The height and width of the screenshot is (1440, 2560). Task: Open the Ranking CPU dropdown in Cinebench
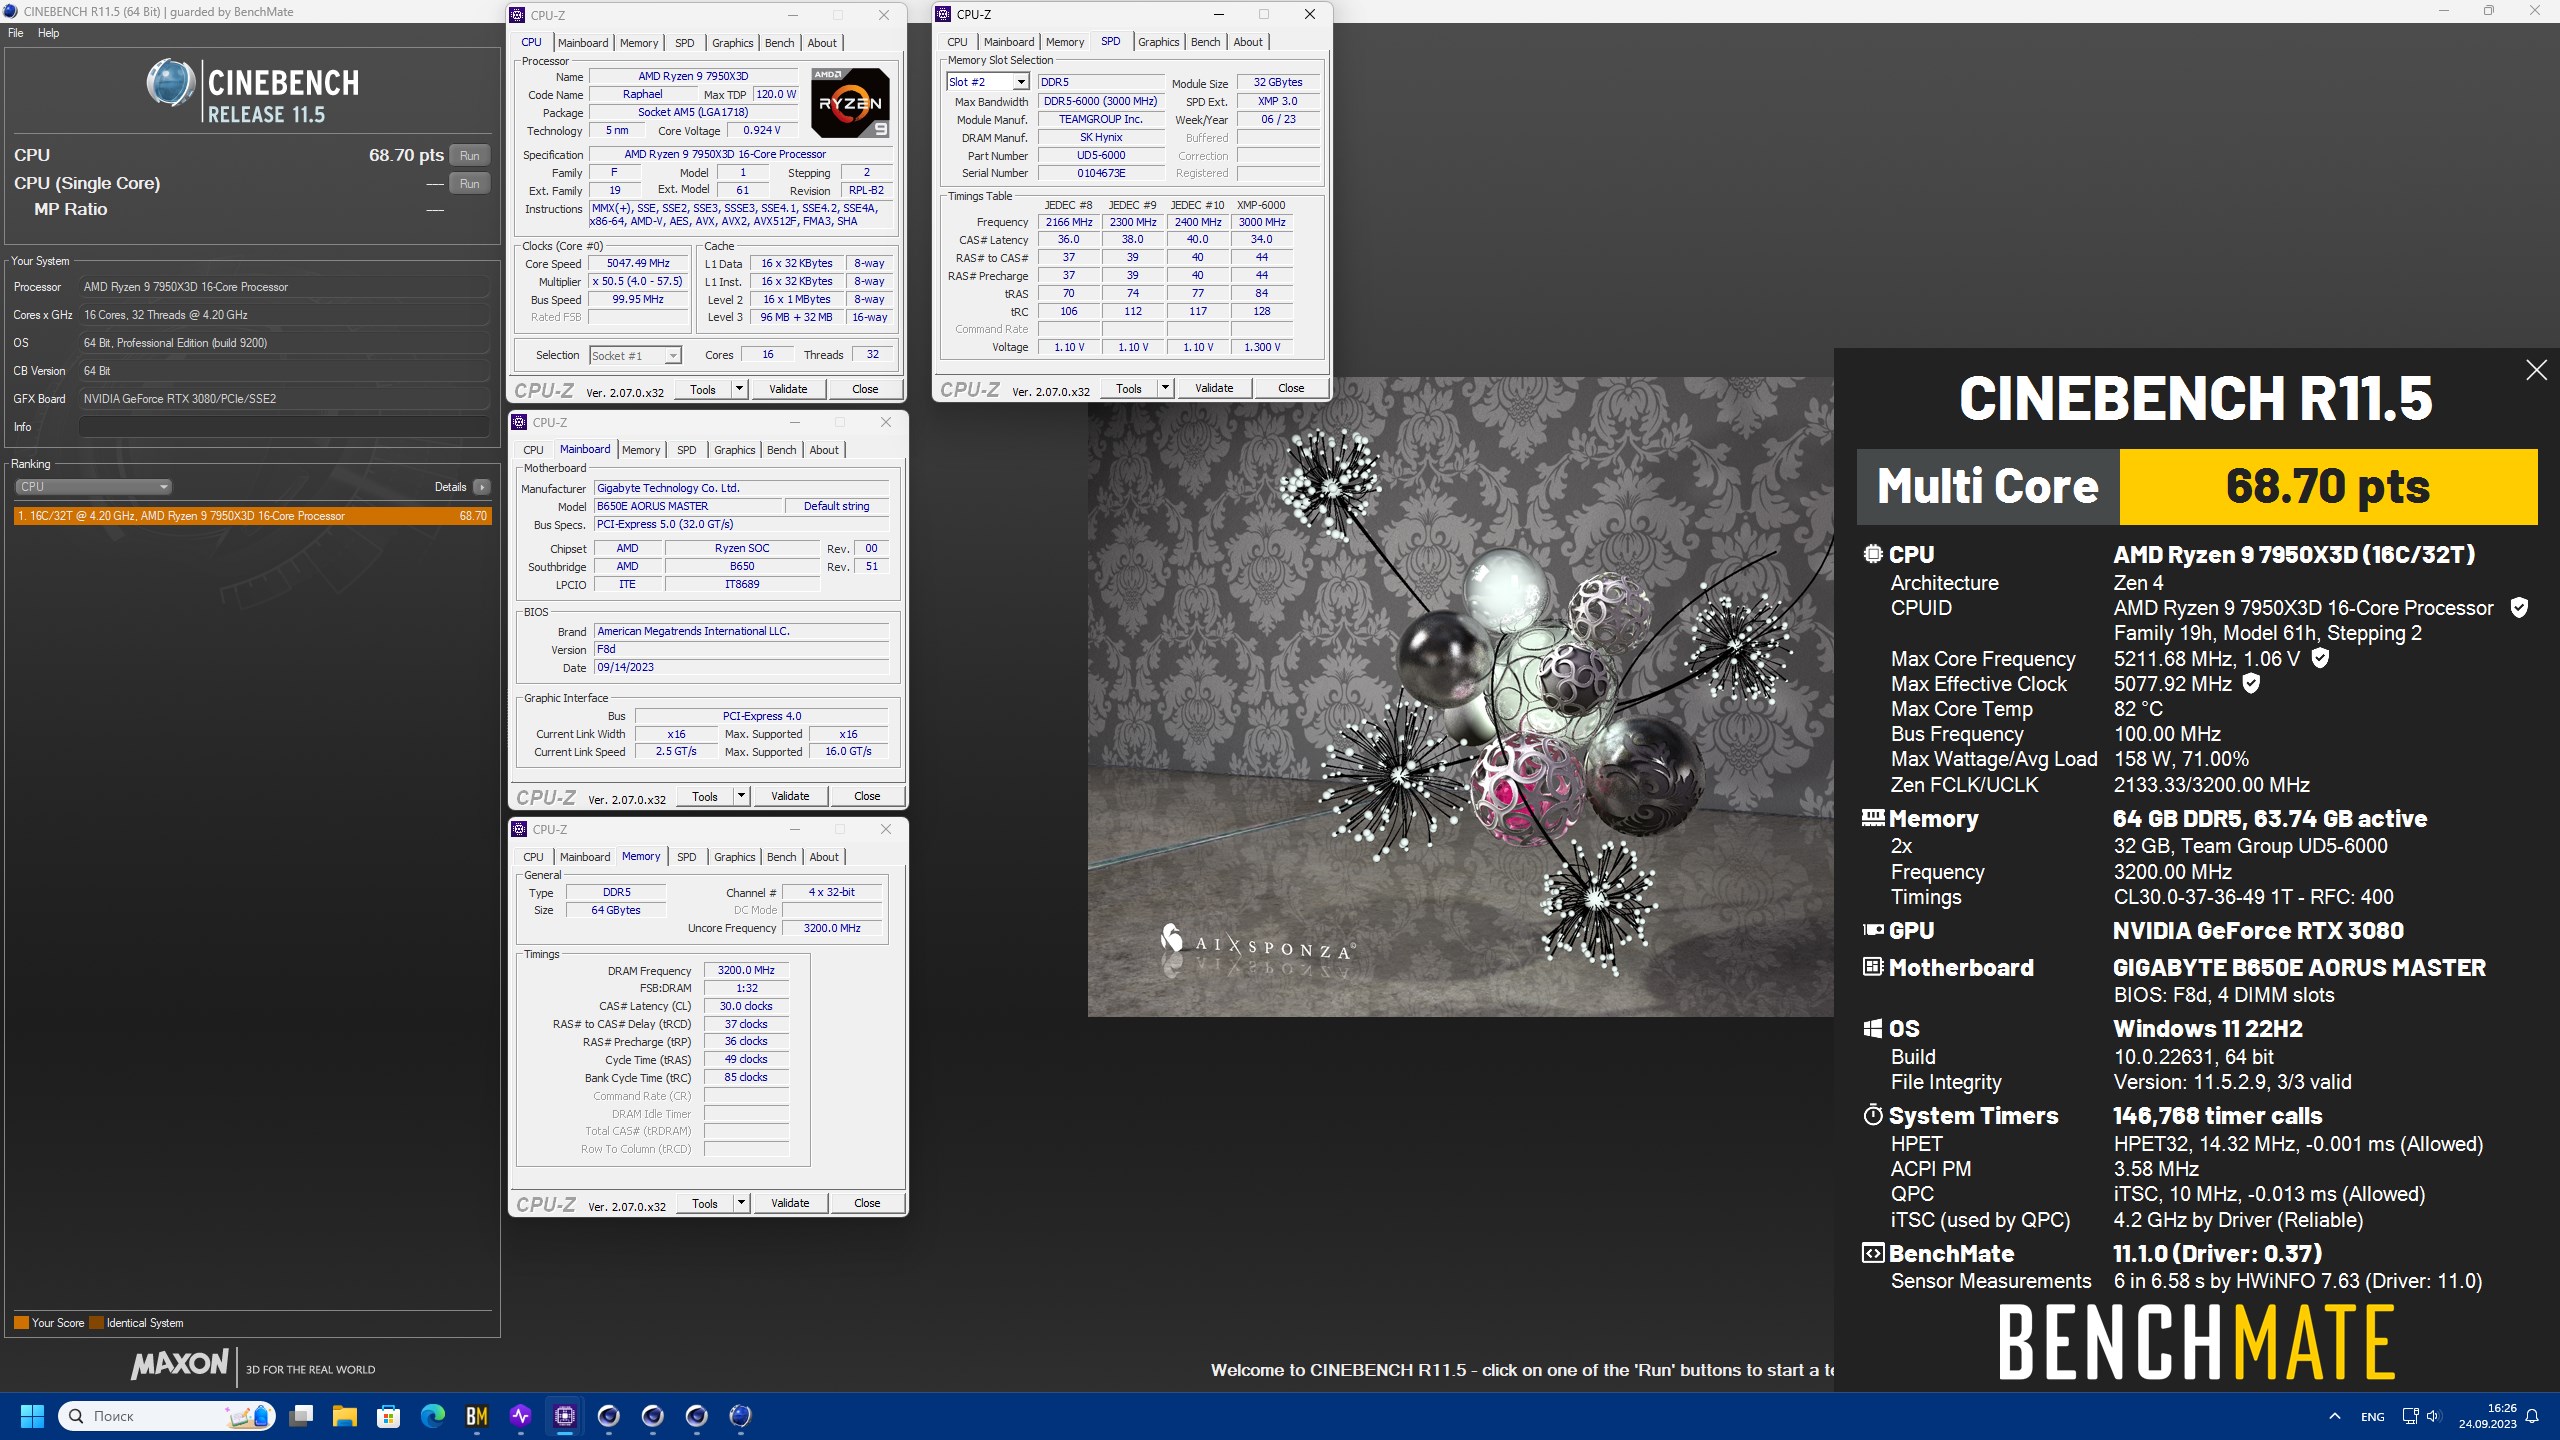coord(93,487)
